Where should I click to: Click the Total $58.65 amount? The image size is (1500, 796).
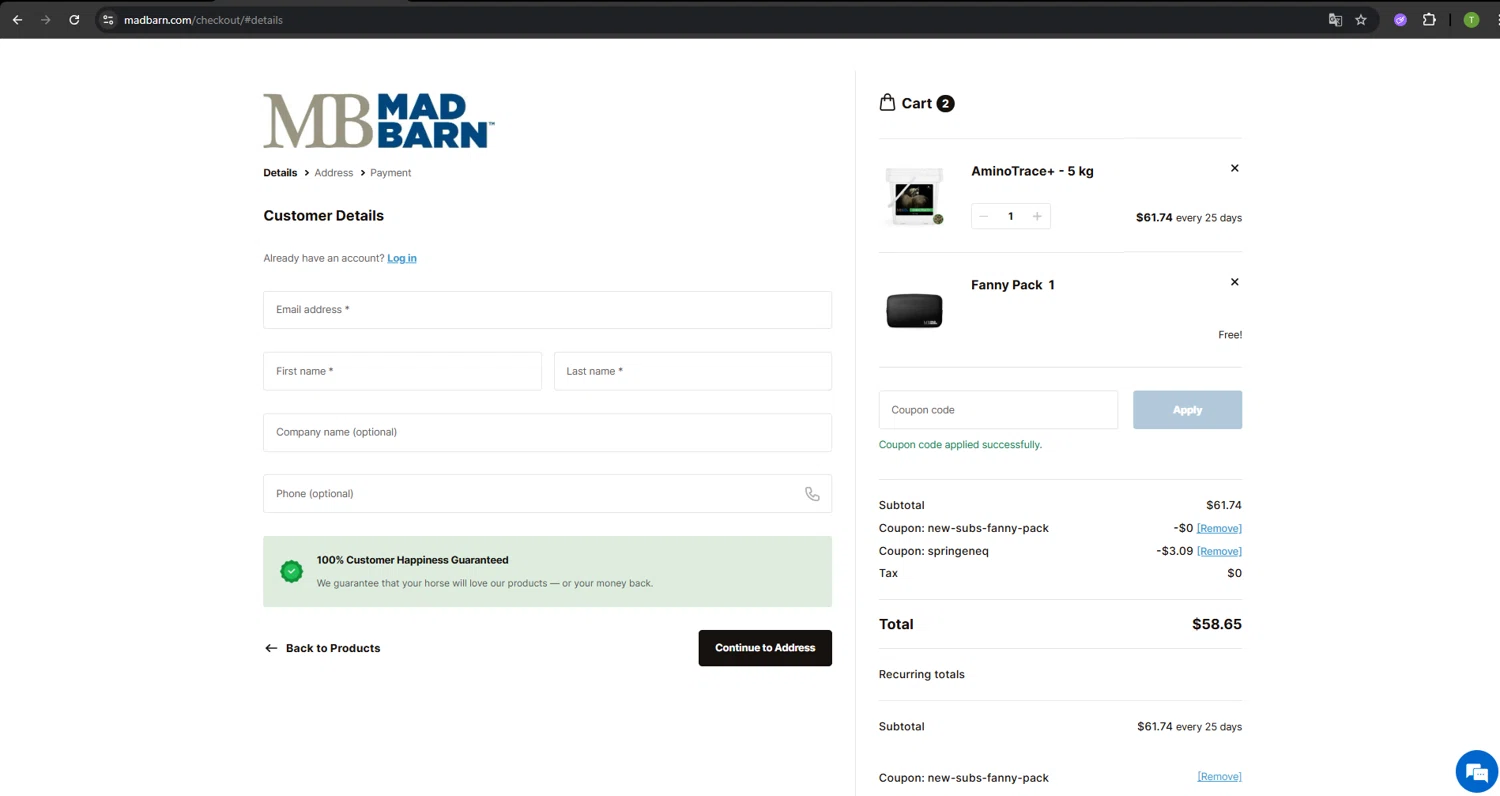click(x=1217, y=624)
